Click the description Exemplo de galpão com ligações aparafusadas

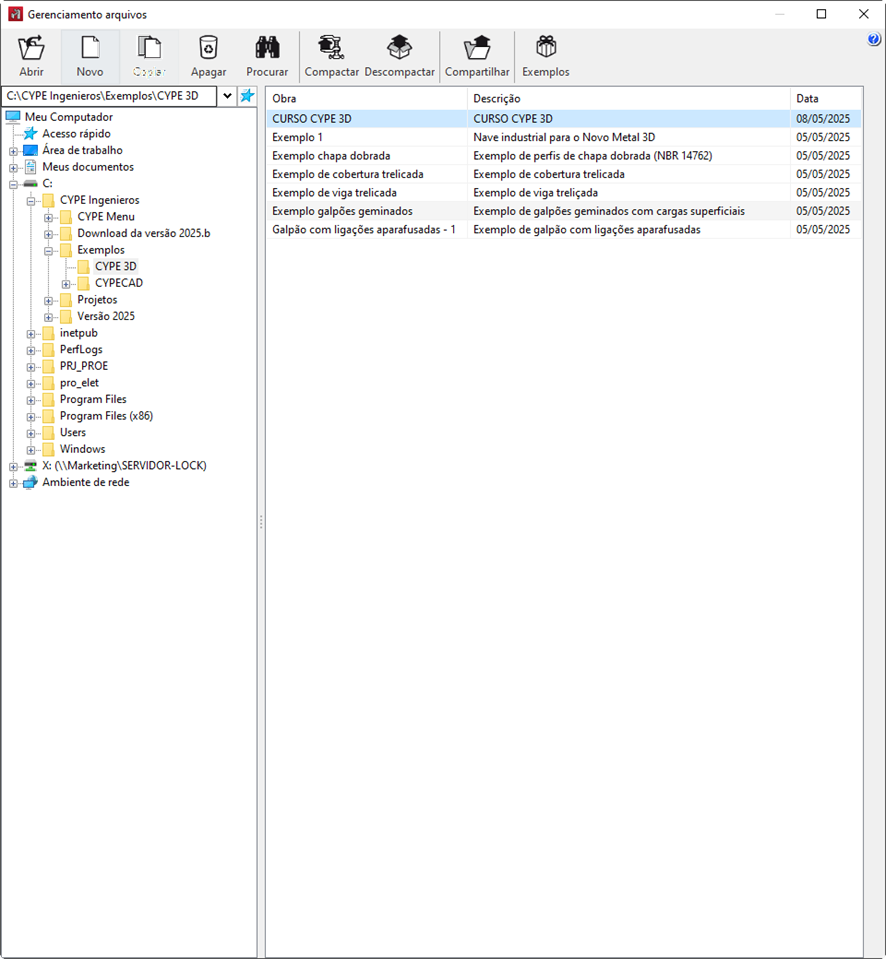point(586,229)
